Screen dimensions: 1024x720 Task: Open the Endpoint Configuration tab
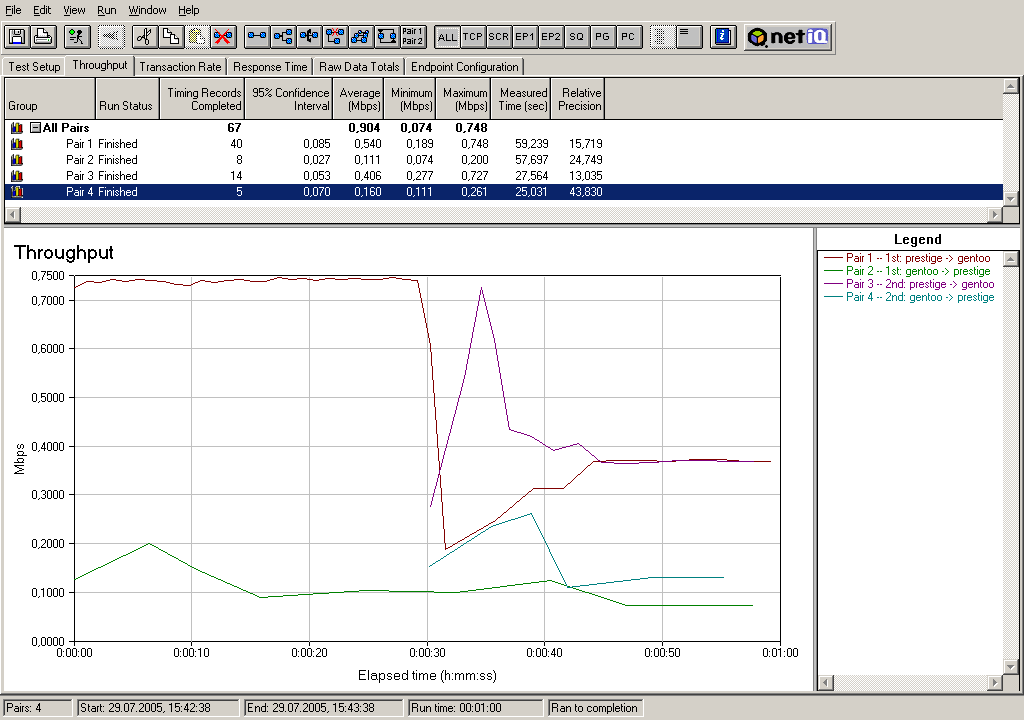click(x=464, y=67)
